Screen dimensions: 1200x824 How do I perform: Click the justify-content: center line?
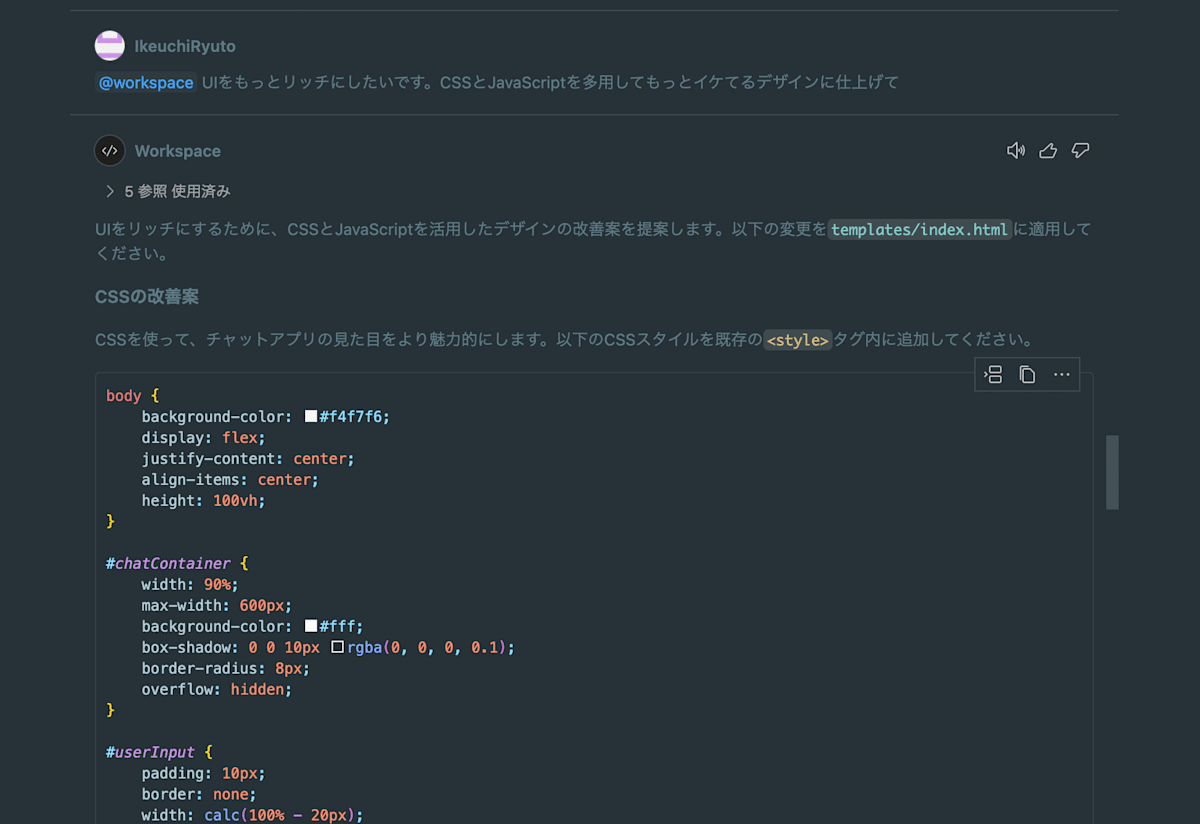tap(248, 458)
